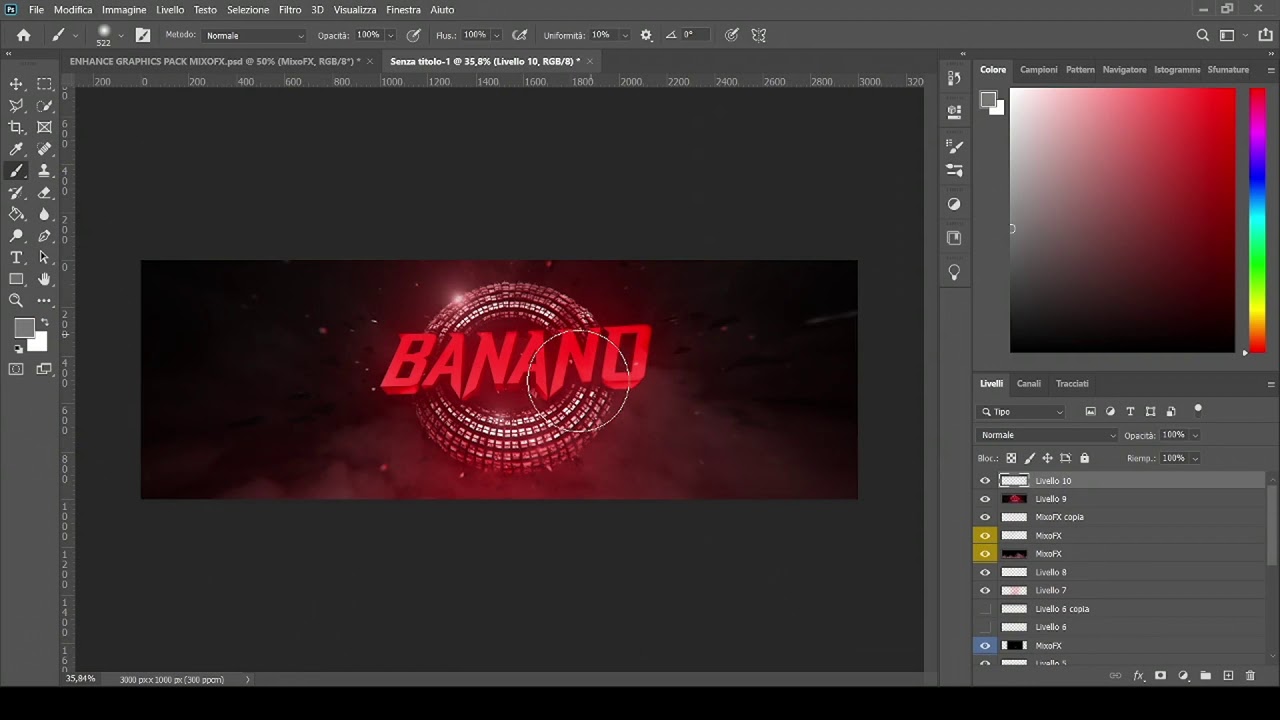Image resolution: width=1280 pixels, height=720 pixels.
Task: Select the History Brush tool
Action: [16, 192]
